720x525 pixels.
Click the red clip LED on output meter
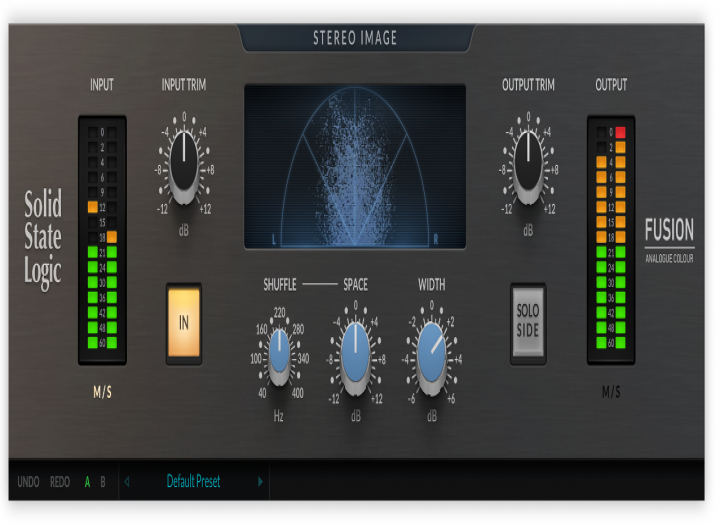click(x=620, y=133)
